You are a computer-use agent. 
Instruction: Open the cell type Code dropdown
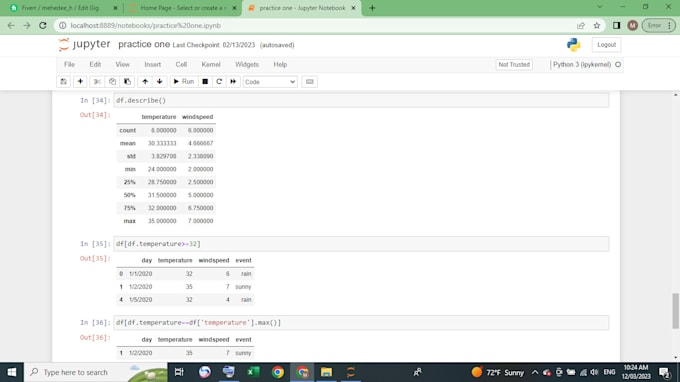pyautogui.click(x=270, y=82)
